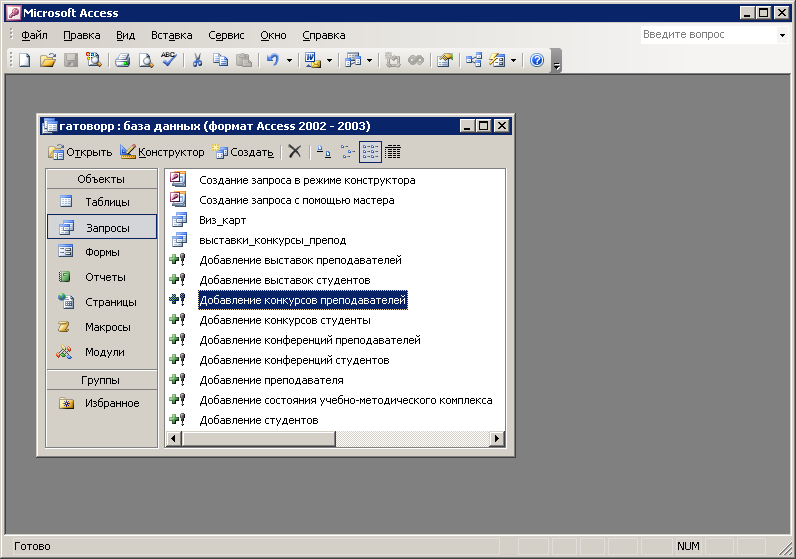
Task: Click the Analyze toolbar icon
Action: coord(353,60)
